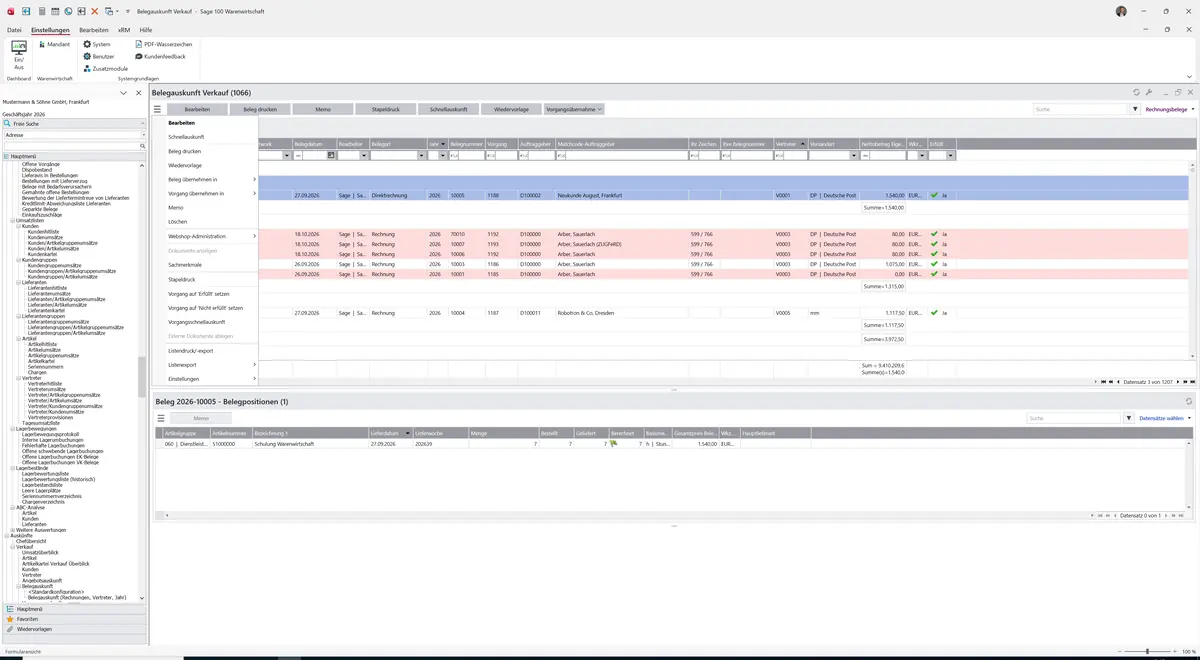The image size is (1200, 660).
Task: Click the Stapeldruck toolbar button
Action: tap(386, 109)
